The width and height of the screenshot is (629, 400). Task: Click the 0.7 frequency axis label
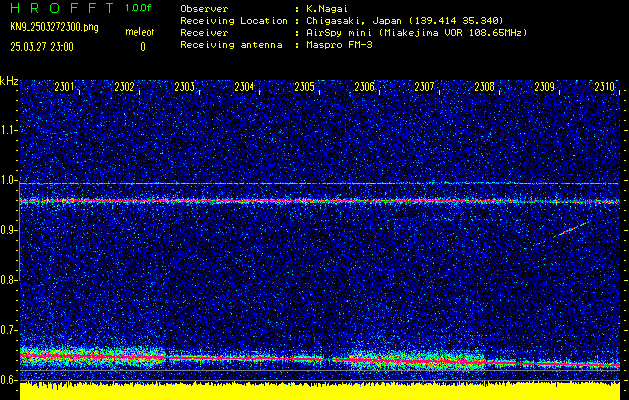coord(7,330)
